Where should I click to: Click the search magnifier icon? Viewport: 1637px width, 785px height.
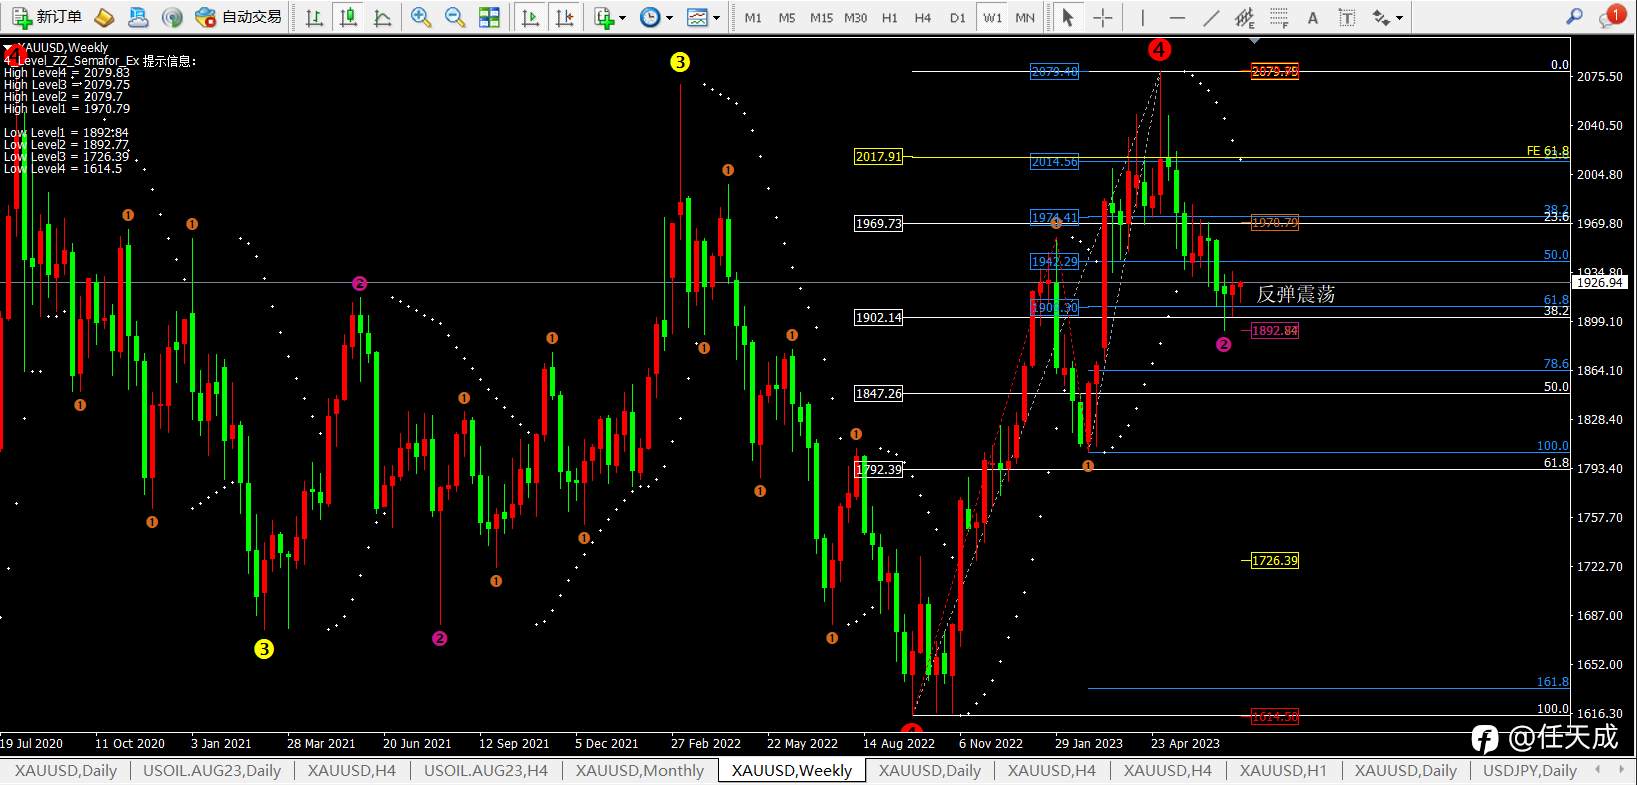pyautogui.click(x=1574, y=17)
